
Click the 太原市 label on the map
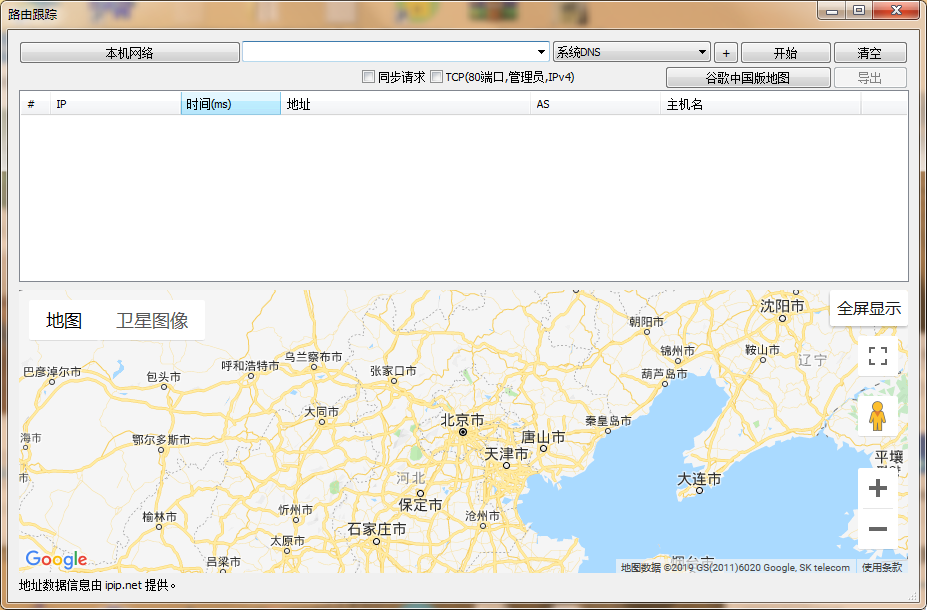tap(287, 540)
